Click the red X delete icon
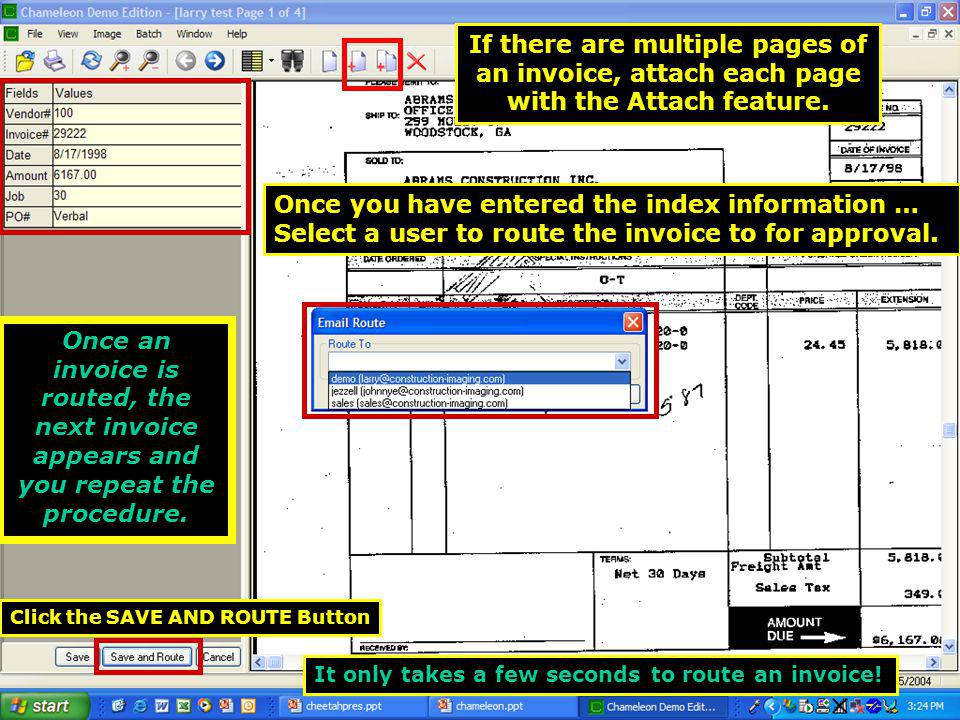960x720 pixels. [x=416, y=61]
